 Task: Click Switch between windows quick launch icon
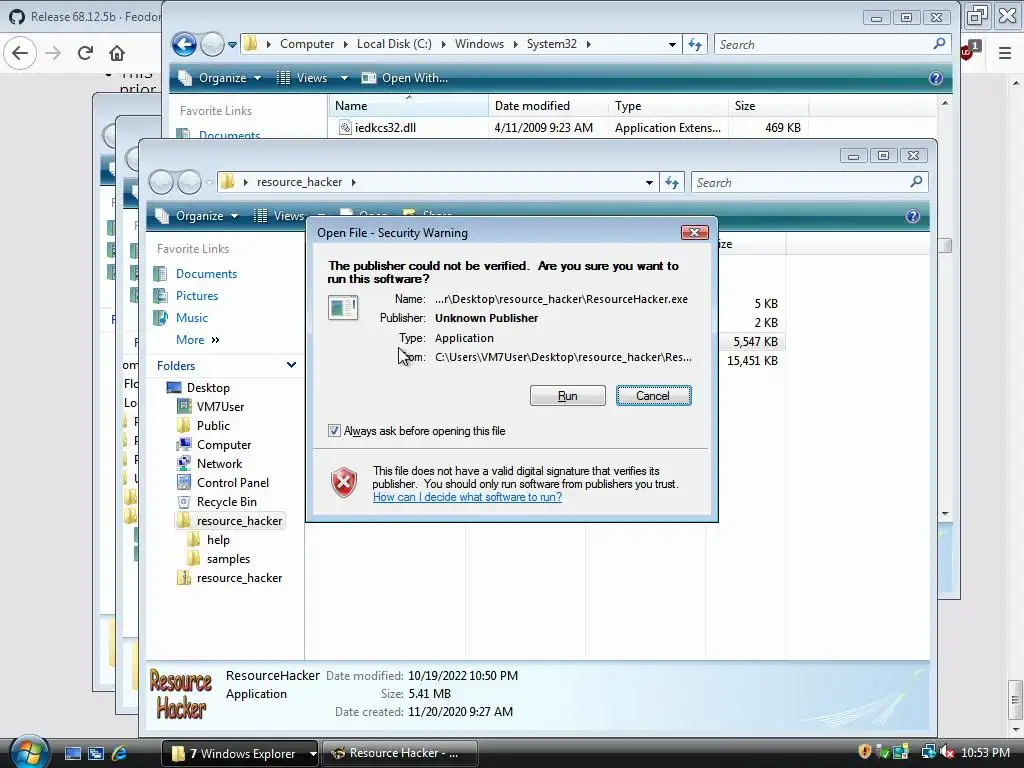coord(96,754)
